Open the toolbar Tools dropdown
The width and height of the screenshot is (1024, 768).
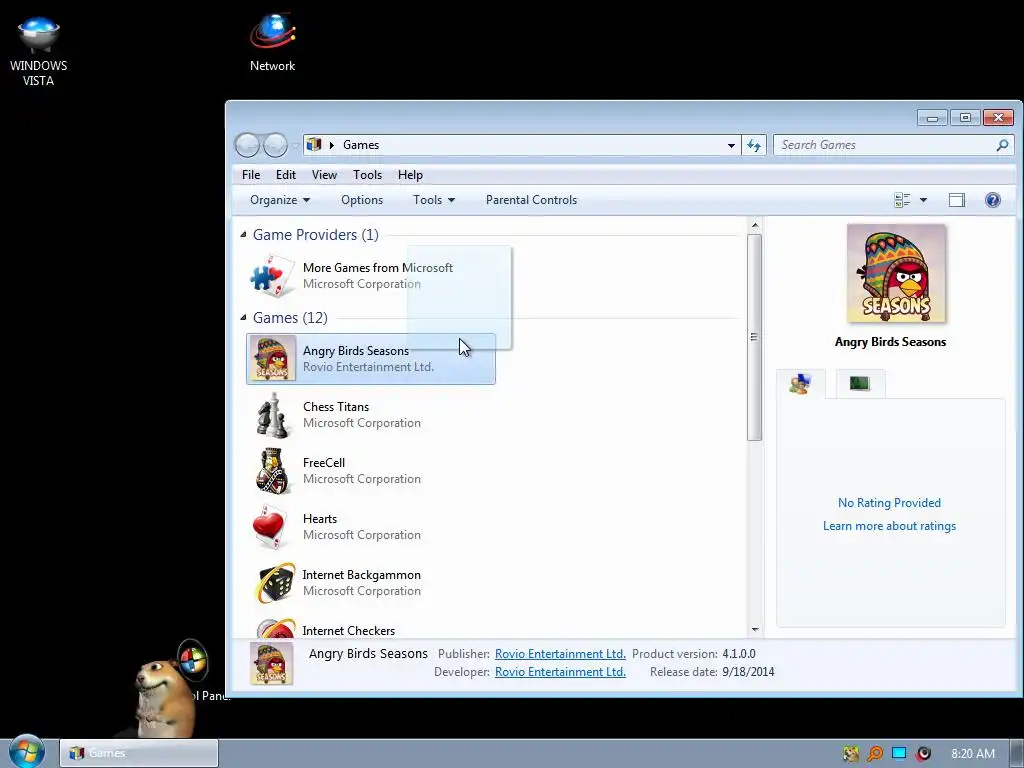(x=434, y=200)
